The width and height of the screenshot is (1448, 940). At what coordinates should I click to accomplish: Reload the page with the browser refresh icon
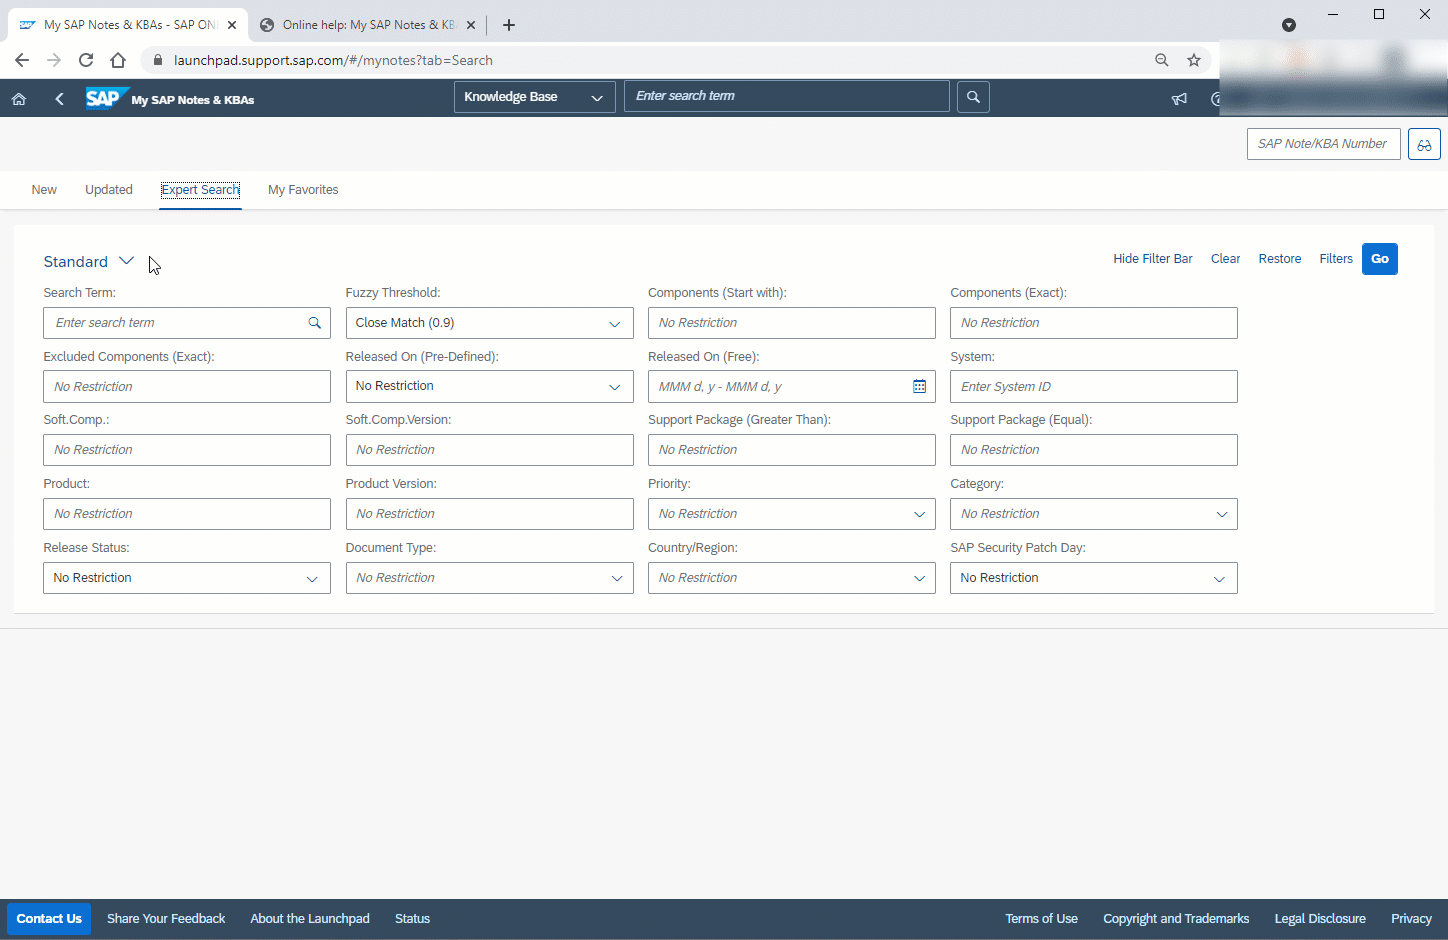86,60
